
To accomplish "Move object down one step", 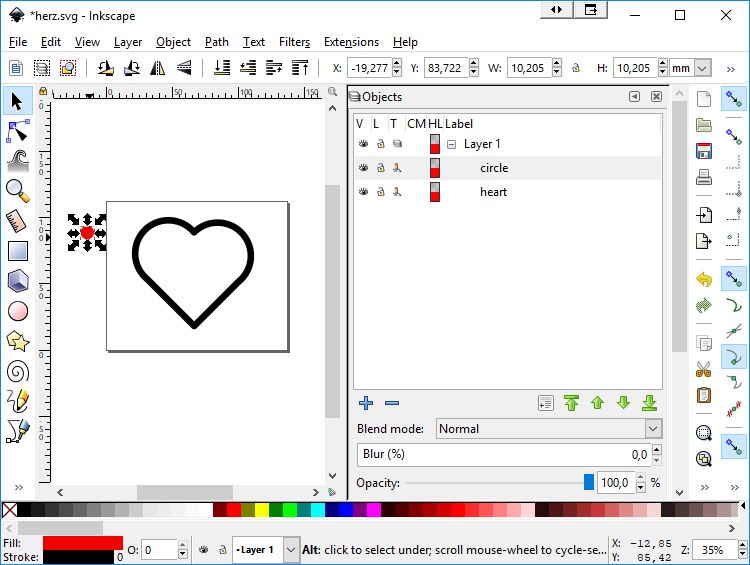I will point(623,403).
